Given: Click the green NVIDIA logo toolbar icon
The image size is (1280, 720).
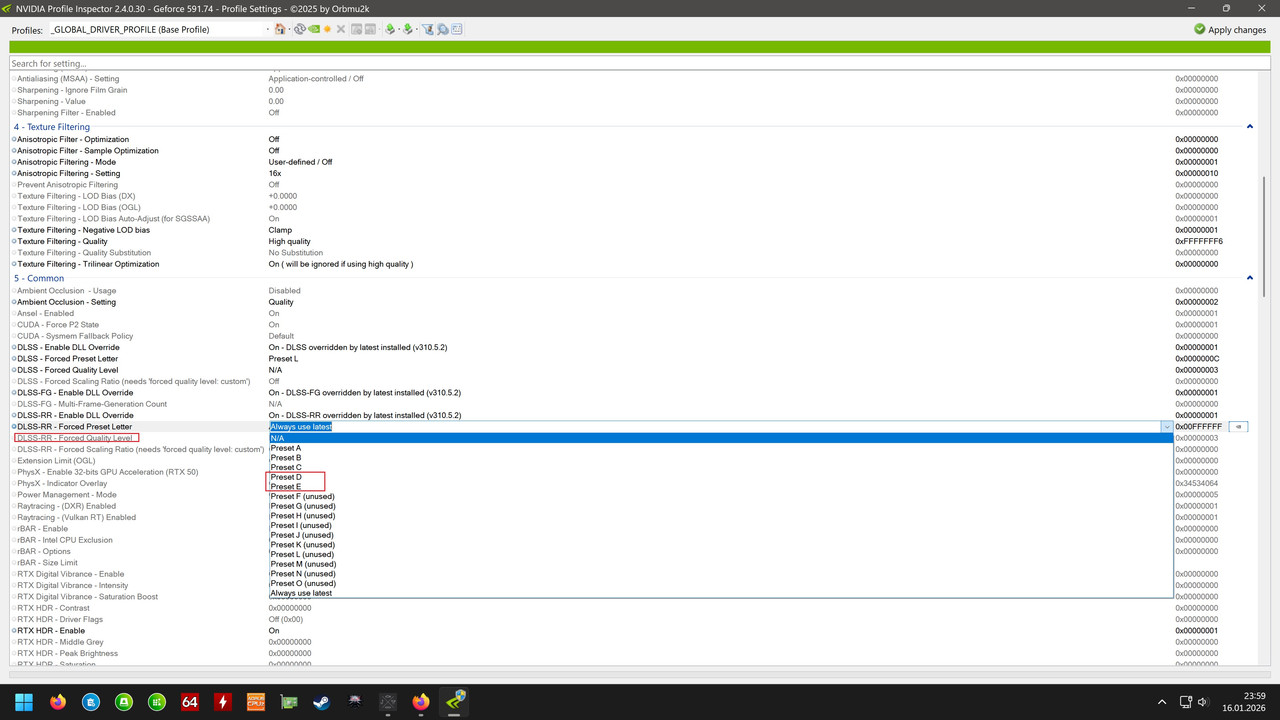Looking at the screenshot, I should (314, 29).
